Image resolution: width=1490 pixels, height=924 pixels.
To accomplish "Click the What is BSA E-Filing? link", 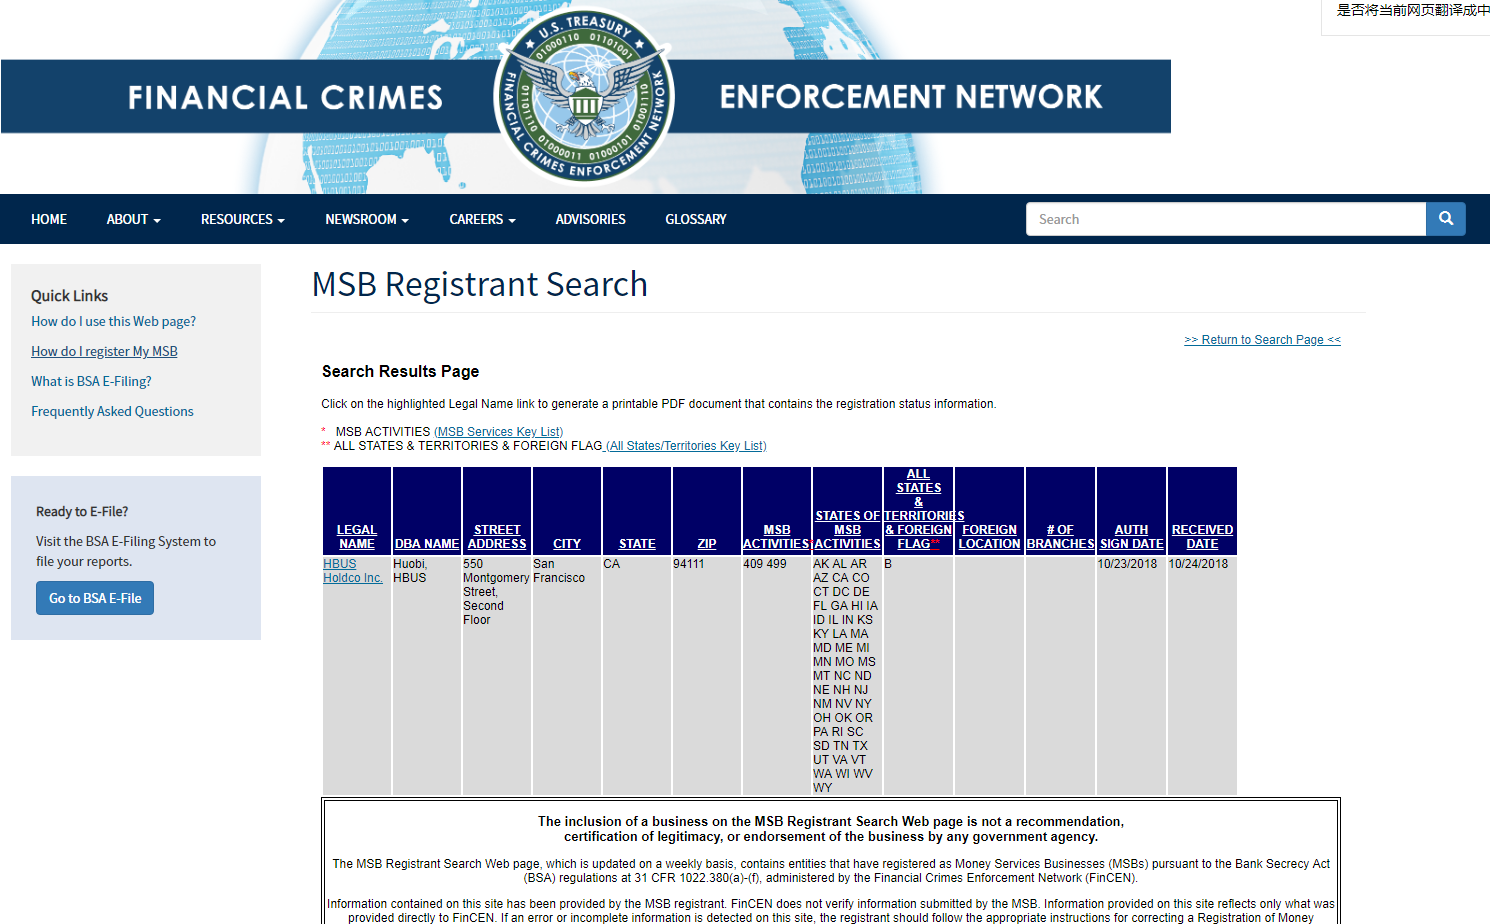I will pyautogui.click(x=91, y=381).
